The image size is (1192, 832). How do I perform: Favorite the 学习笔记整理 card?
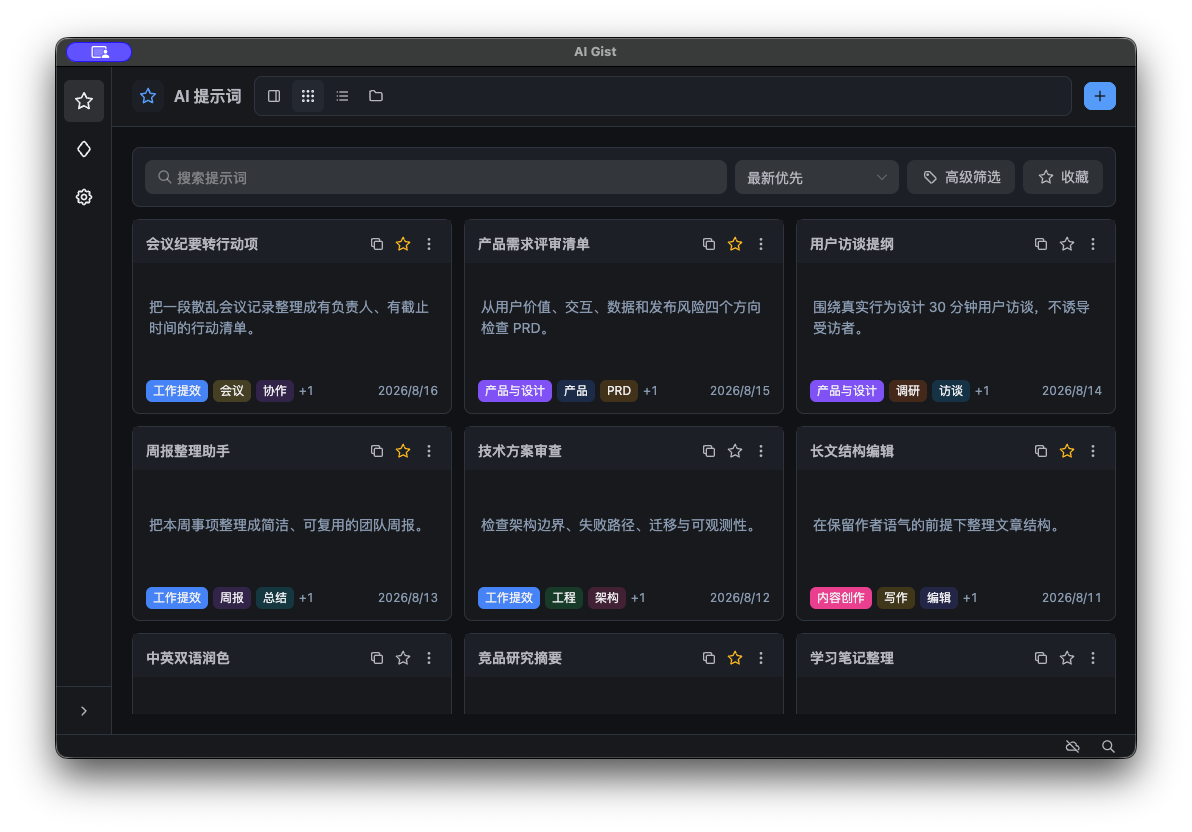pyautogui.click(x=1067, y=658)
